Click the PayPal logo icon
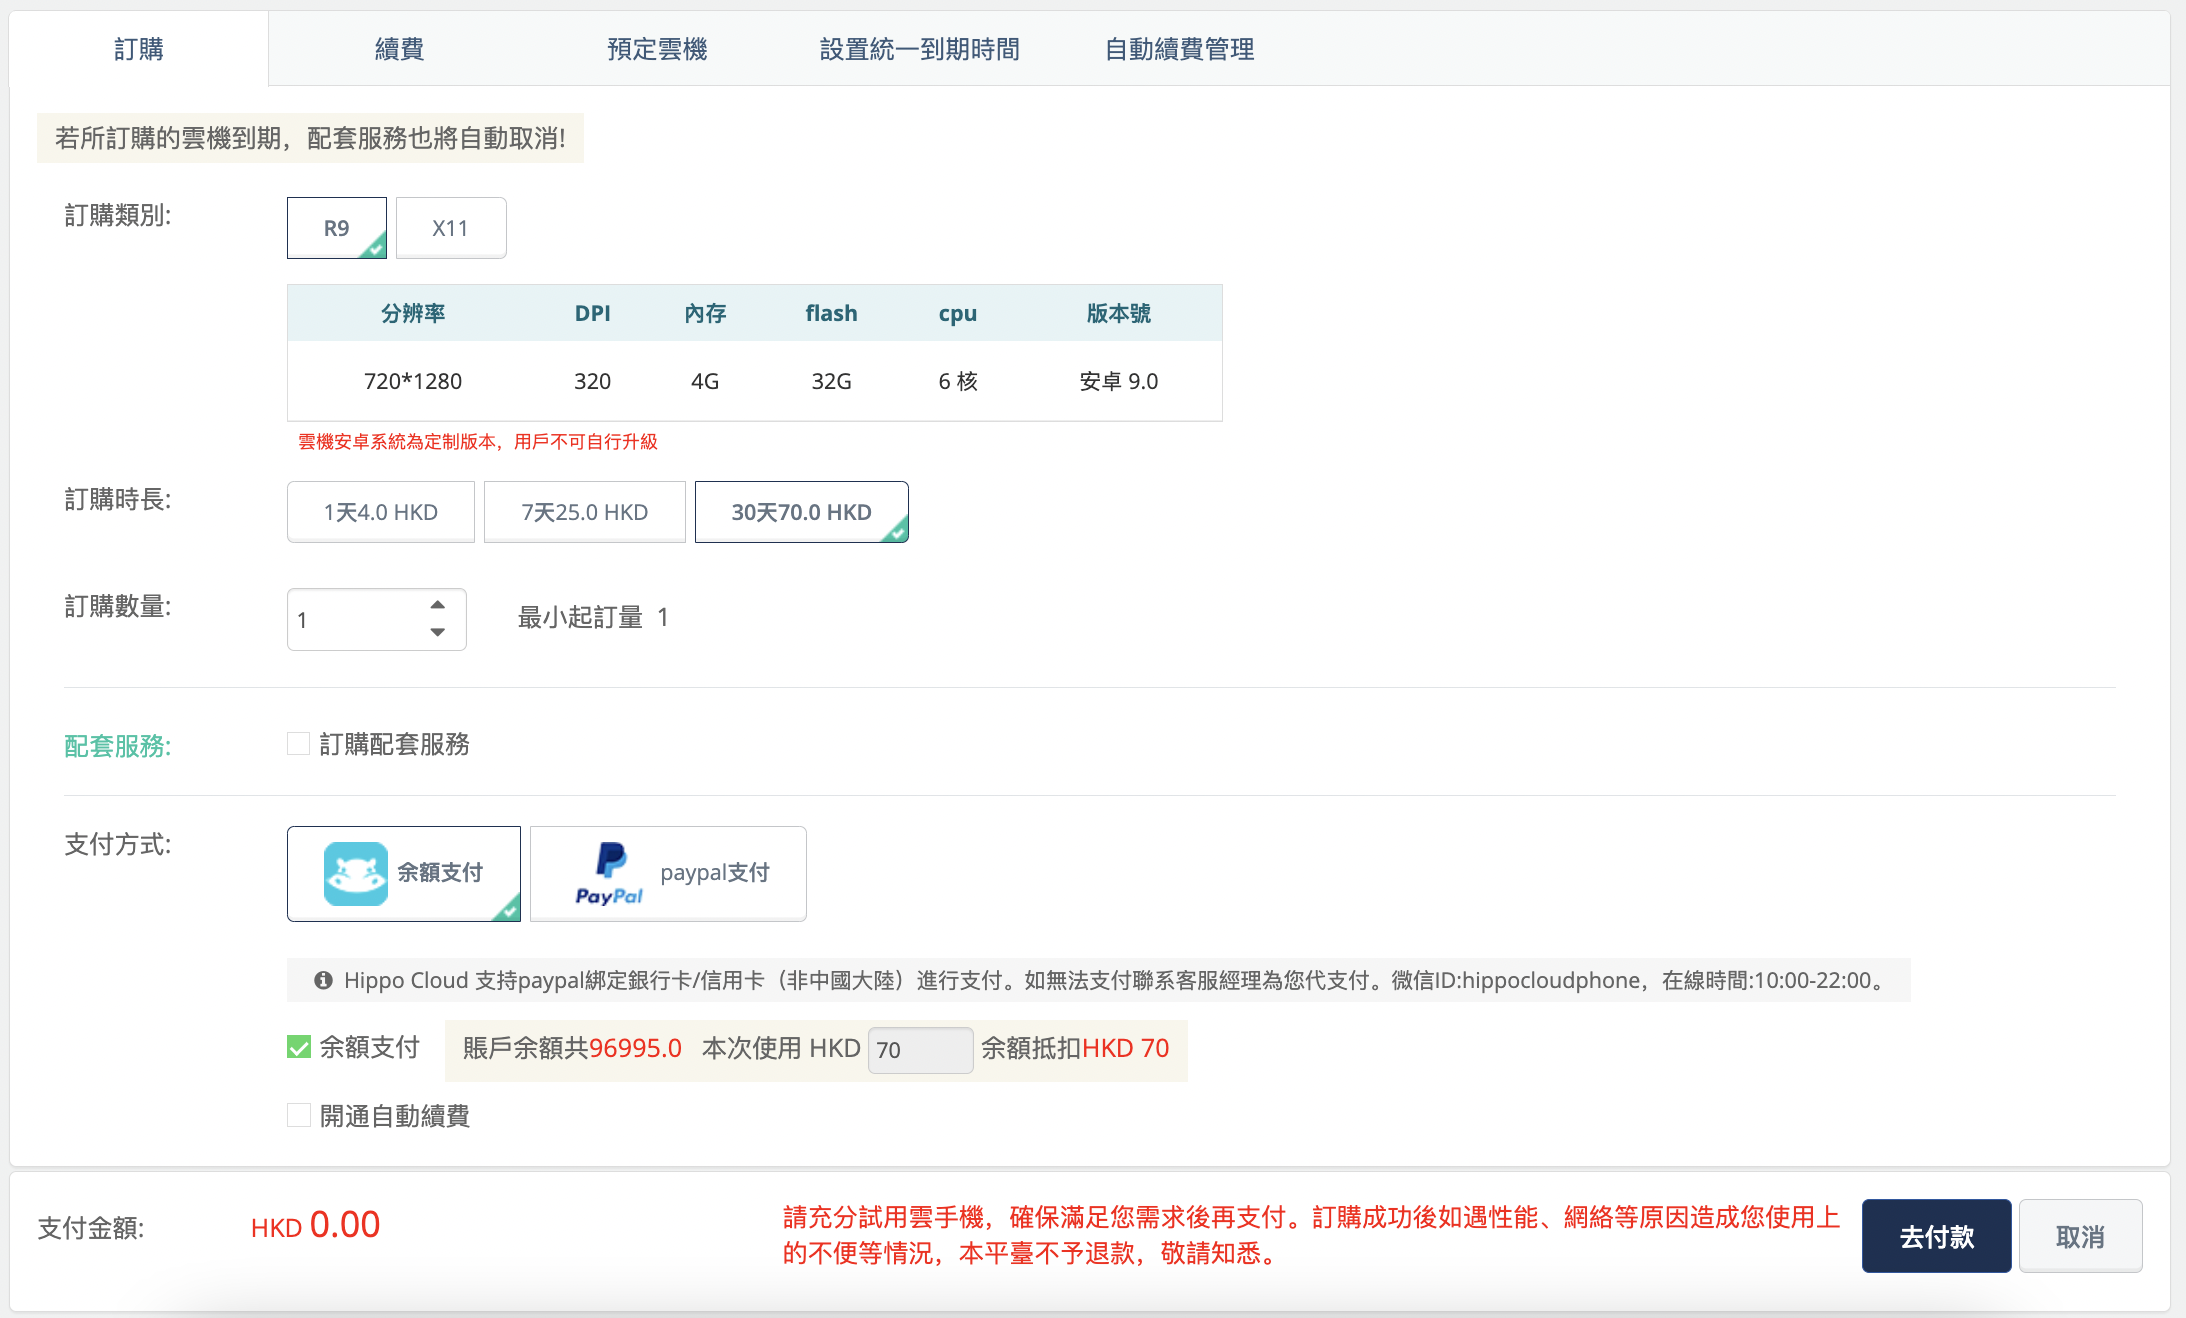 [x=609, y=873]
